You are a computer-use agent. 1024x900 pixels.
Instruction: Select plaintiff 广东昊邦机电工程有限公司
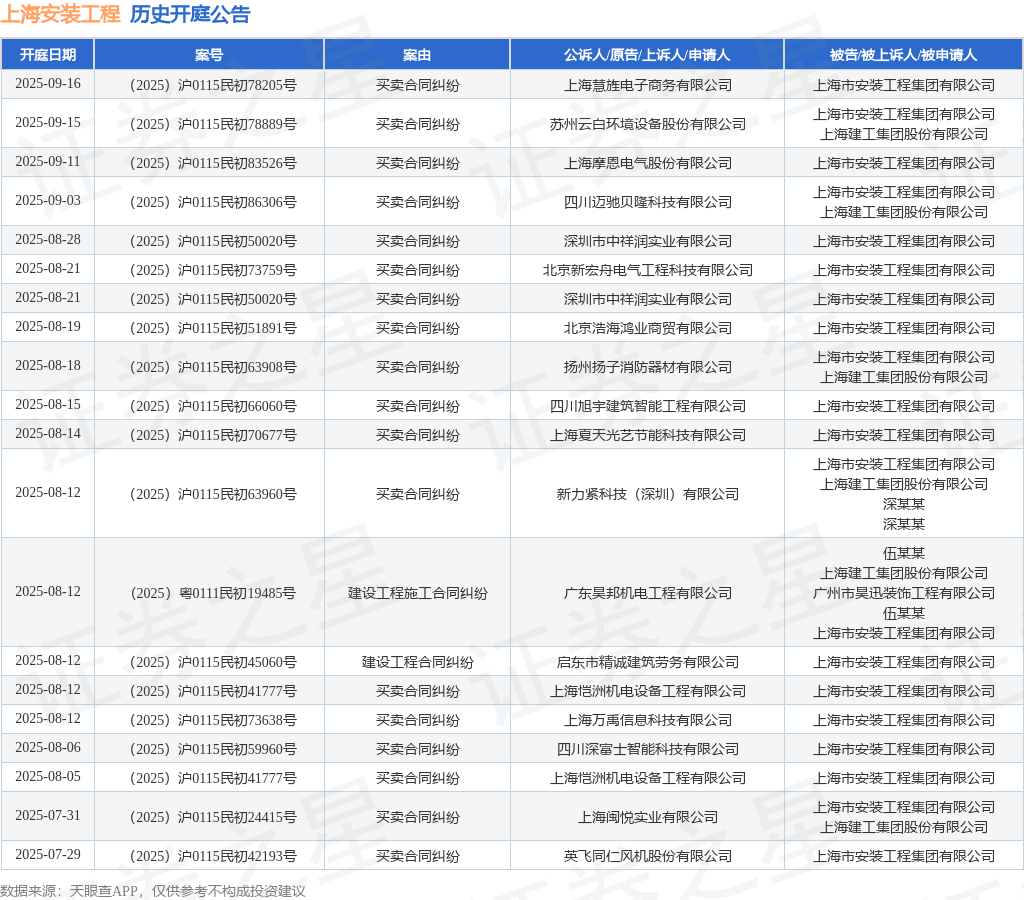point(647,593)
